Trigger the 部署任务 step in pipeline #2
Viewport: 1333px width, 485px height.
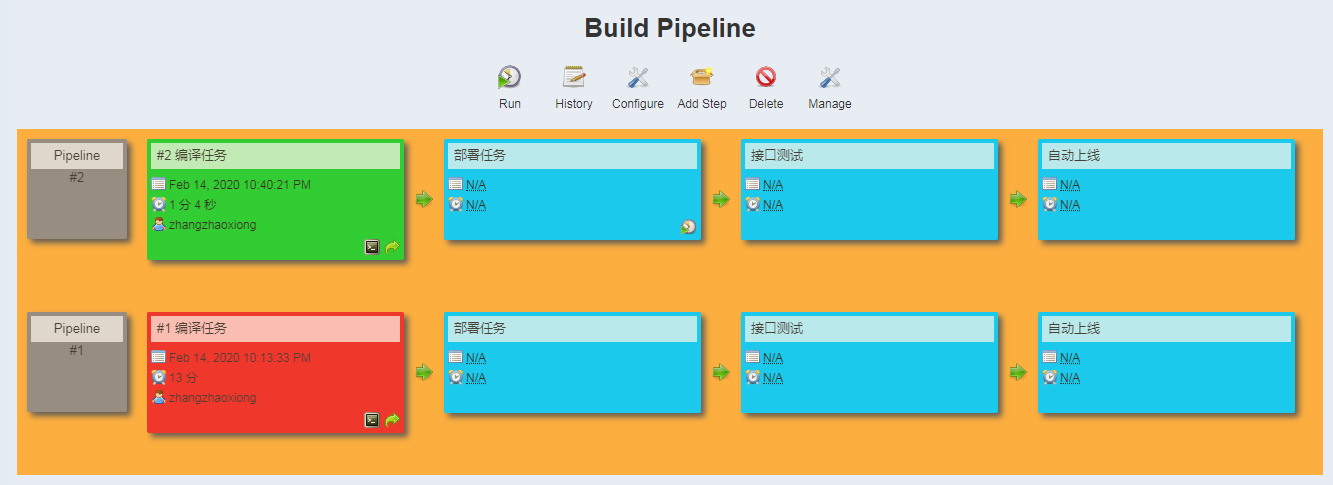coord(689,227)
